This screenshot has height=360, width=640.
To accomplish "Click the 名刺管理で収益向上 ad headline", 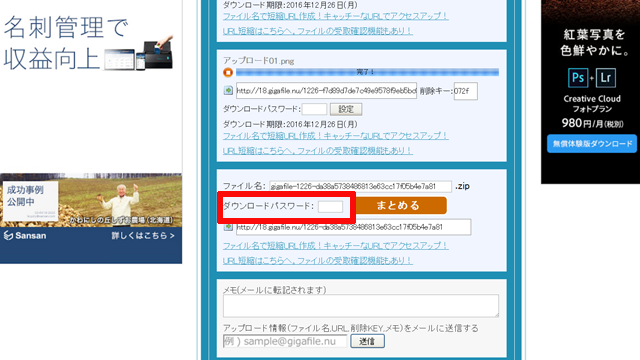I will click(65, 43).
